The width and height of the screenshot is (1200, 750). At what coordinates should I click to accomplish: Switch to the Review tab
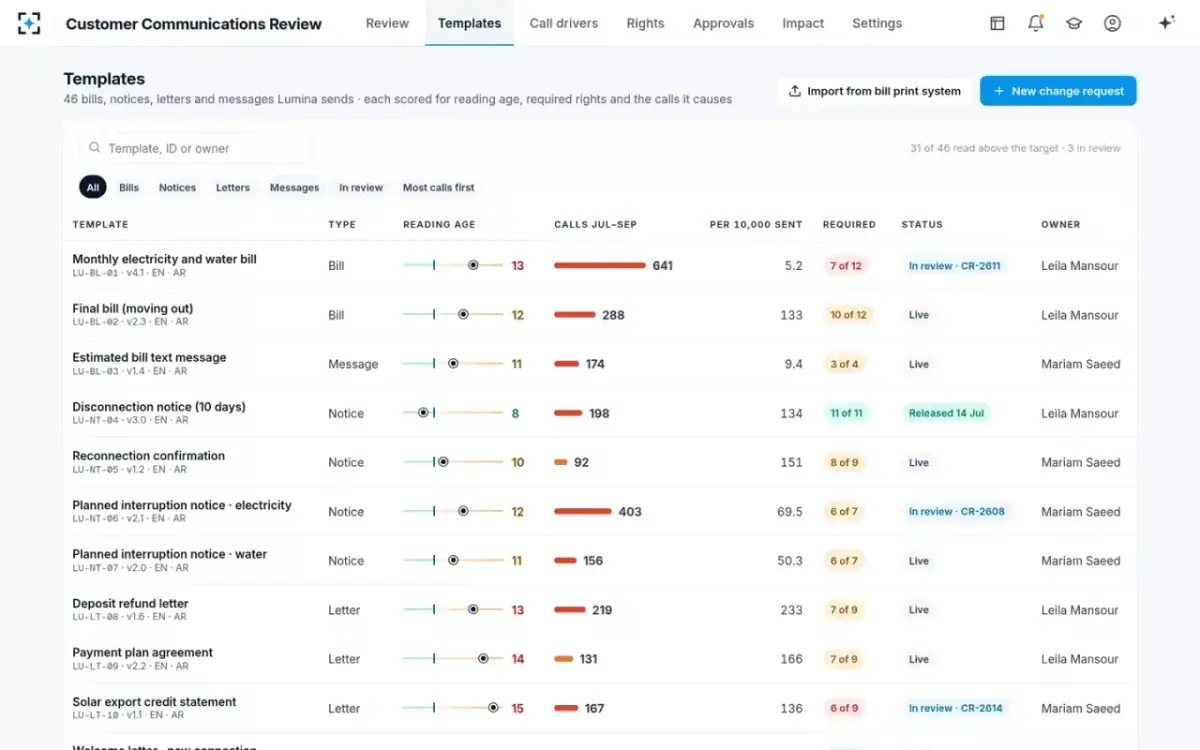point(387,23)
